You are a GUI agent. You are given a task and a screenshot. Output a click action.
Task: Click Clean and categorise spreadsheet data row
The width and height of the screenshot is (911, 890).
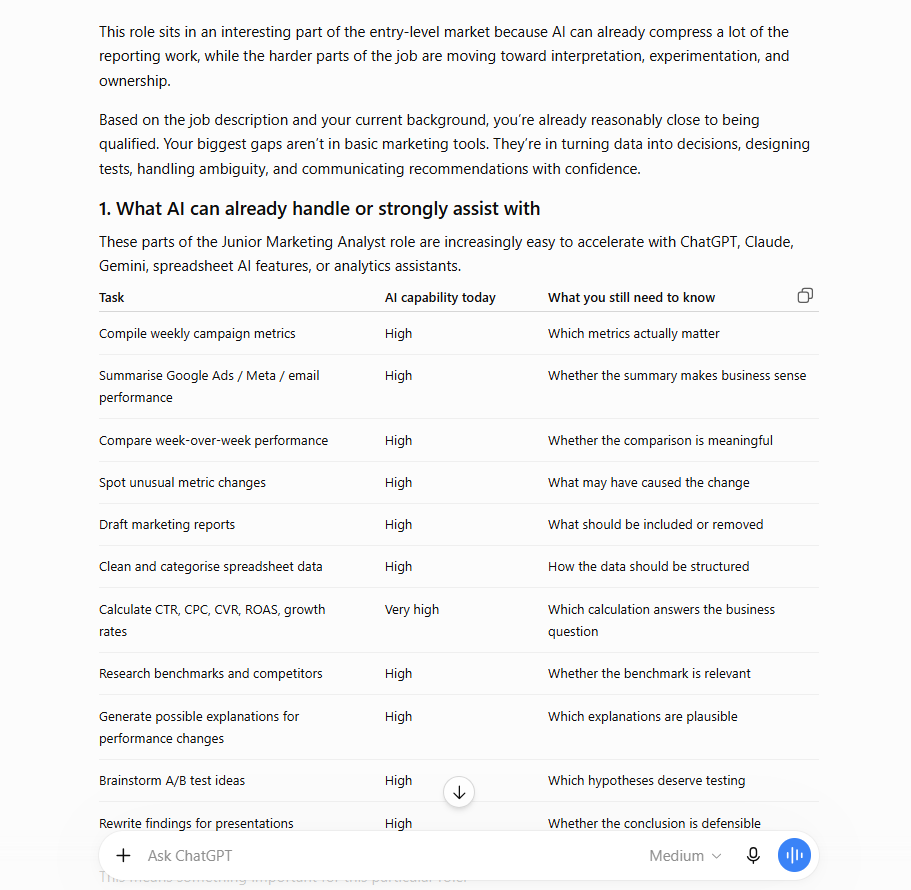pos(458,566)
